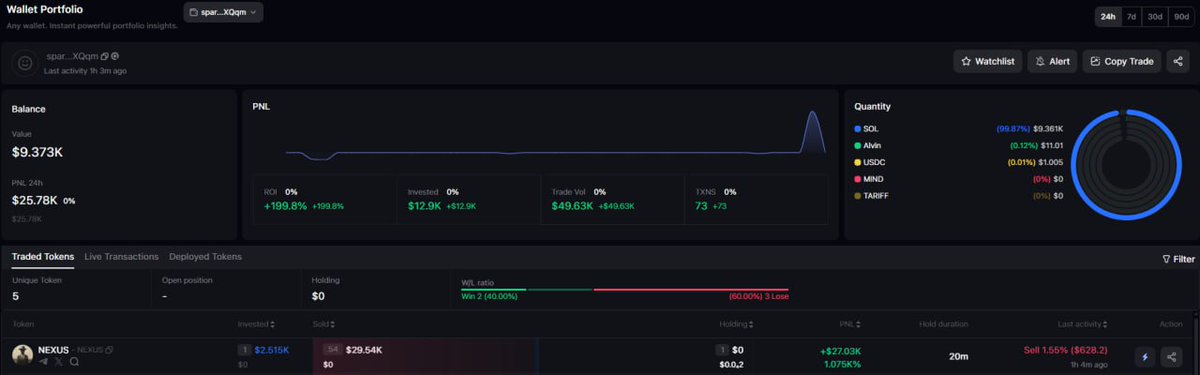The image size is (1200, 375).
Task: Open the NEXUS X (Twitter) icon
Action: [x=59, y=362]
